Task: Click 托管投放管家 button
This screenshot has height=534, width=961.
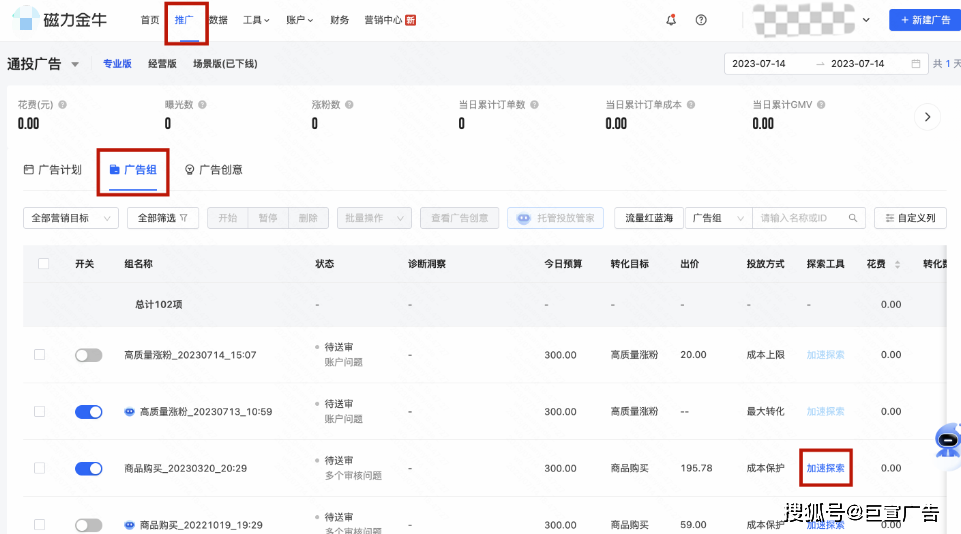Action: pyautogui.click(x=555, y=218)
